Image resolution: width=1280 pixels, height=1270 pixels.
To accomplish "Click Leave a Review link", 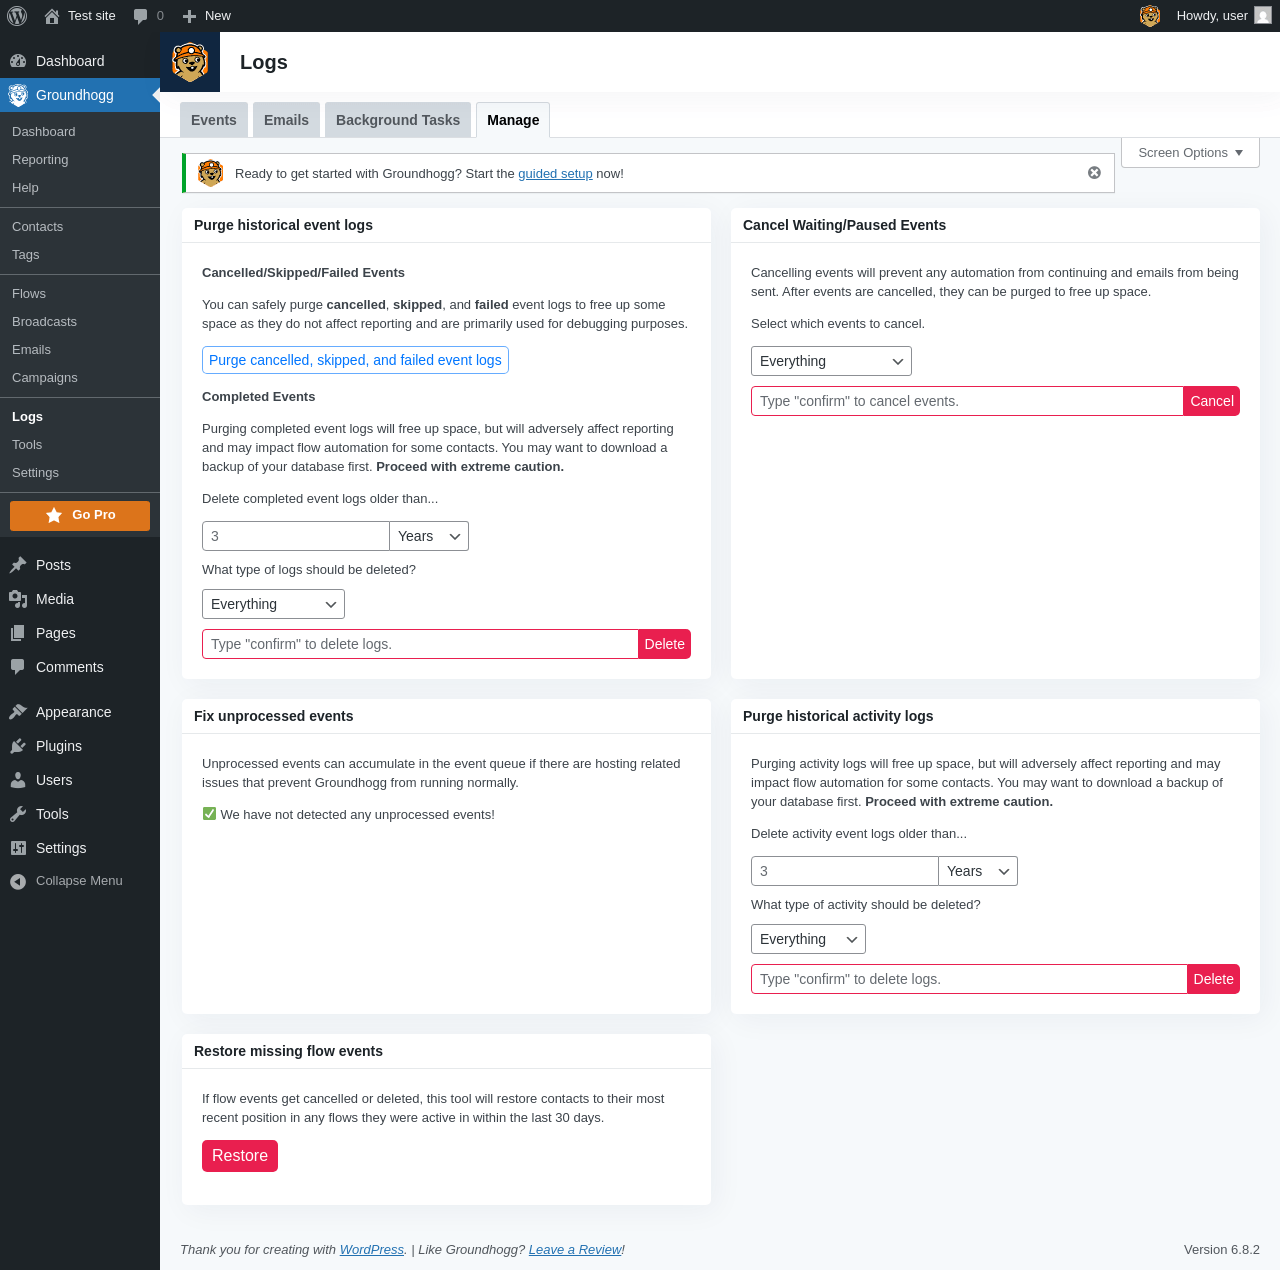I will pyautogui.click(x=575, y=1250).
